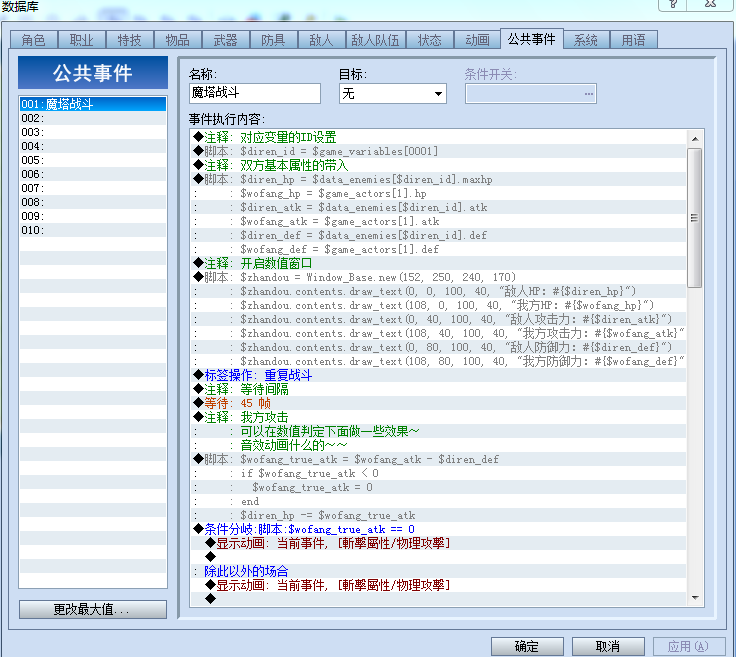Select line $wofang_hp = $game_actors[1].hp
The image size is (736, 657).
(438, 193)
